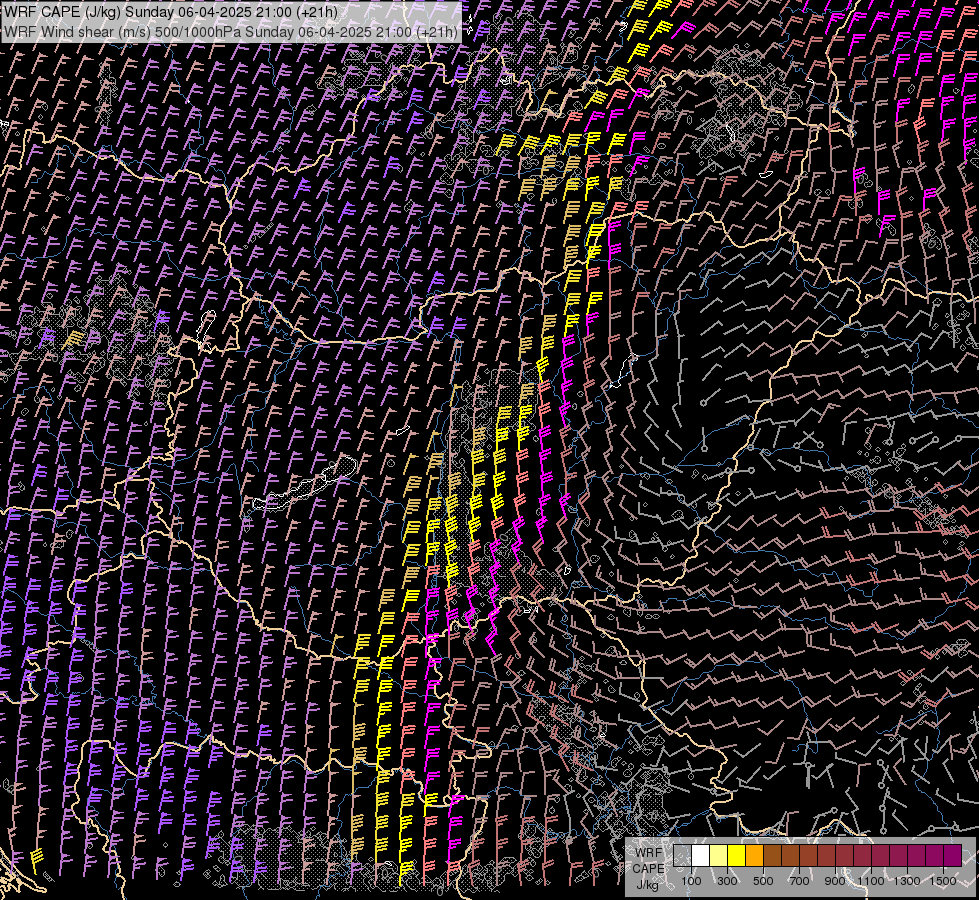Select the last magenta-purple legend swatch
The height and width of the screenshot is (900, 979).
tap(952, 856)
